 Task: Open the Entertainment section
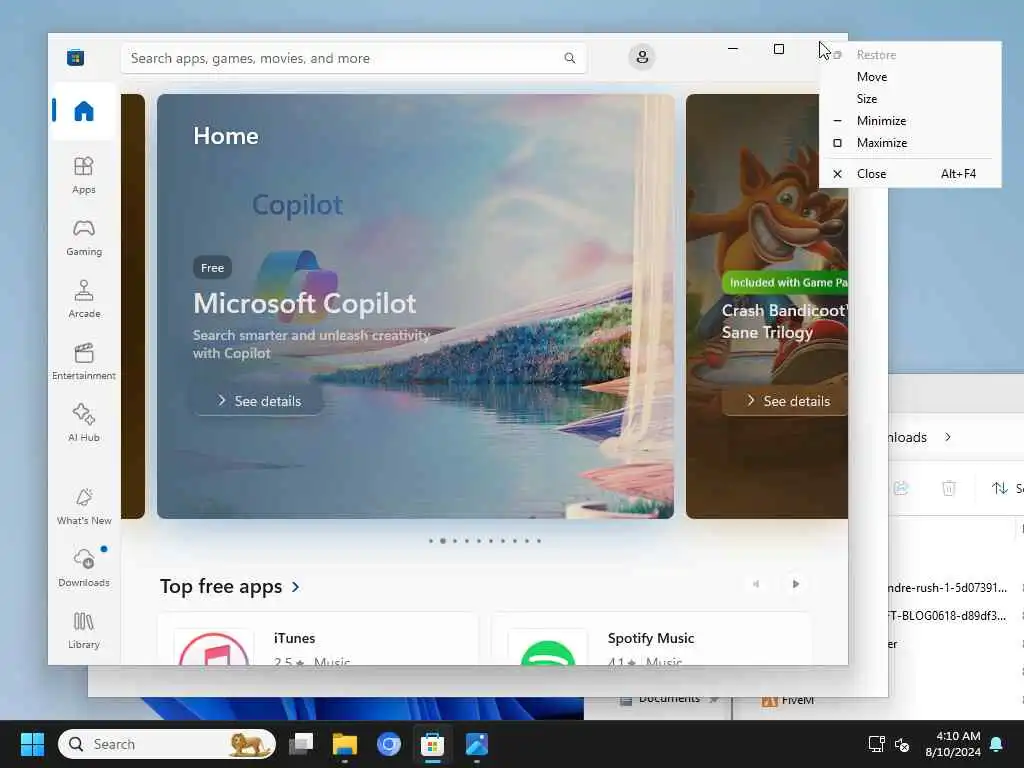click(84, 361)
